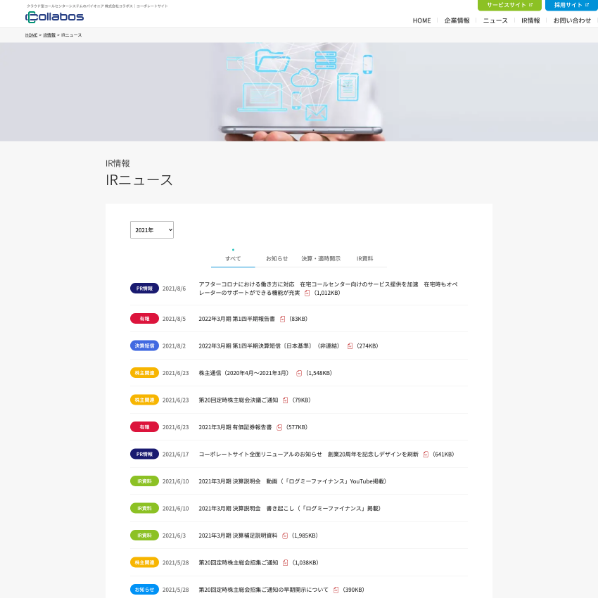Open PDF icon beside 79KB shareholder meeting notice
This screenshot has width=598, height=598.
tap(285, 400)
